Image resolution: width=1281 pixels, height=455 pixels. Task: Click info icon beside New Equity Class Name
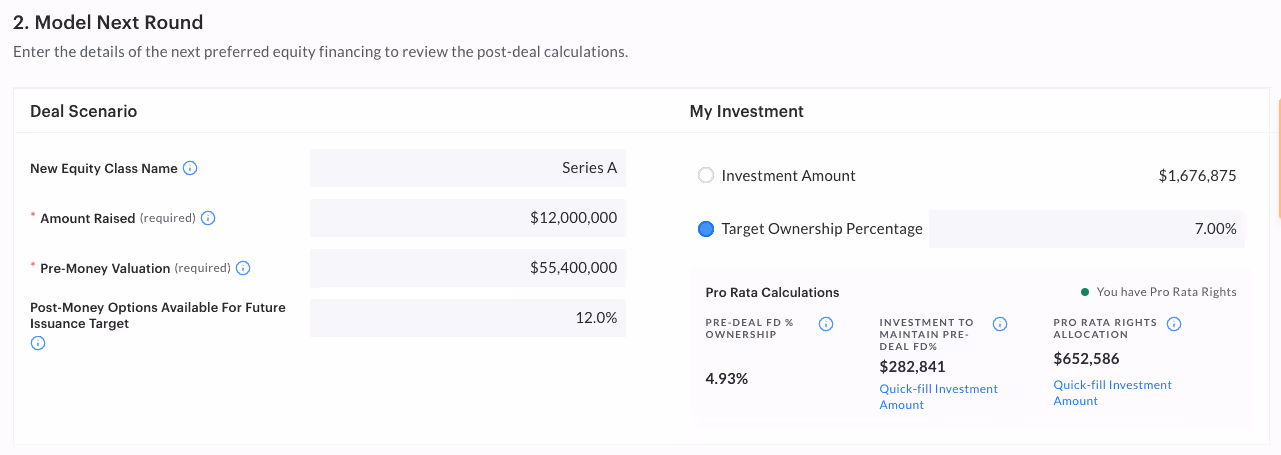coord(190,168)
